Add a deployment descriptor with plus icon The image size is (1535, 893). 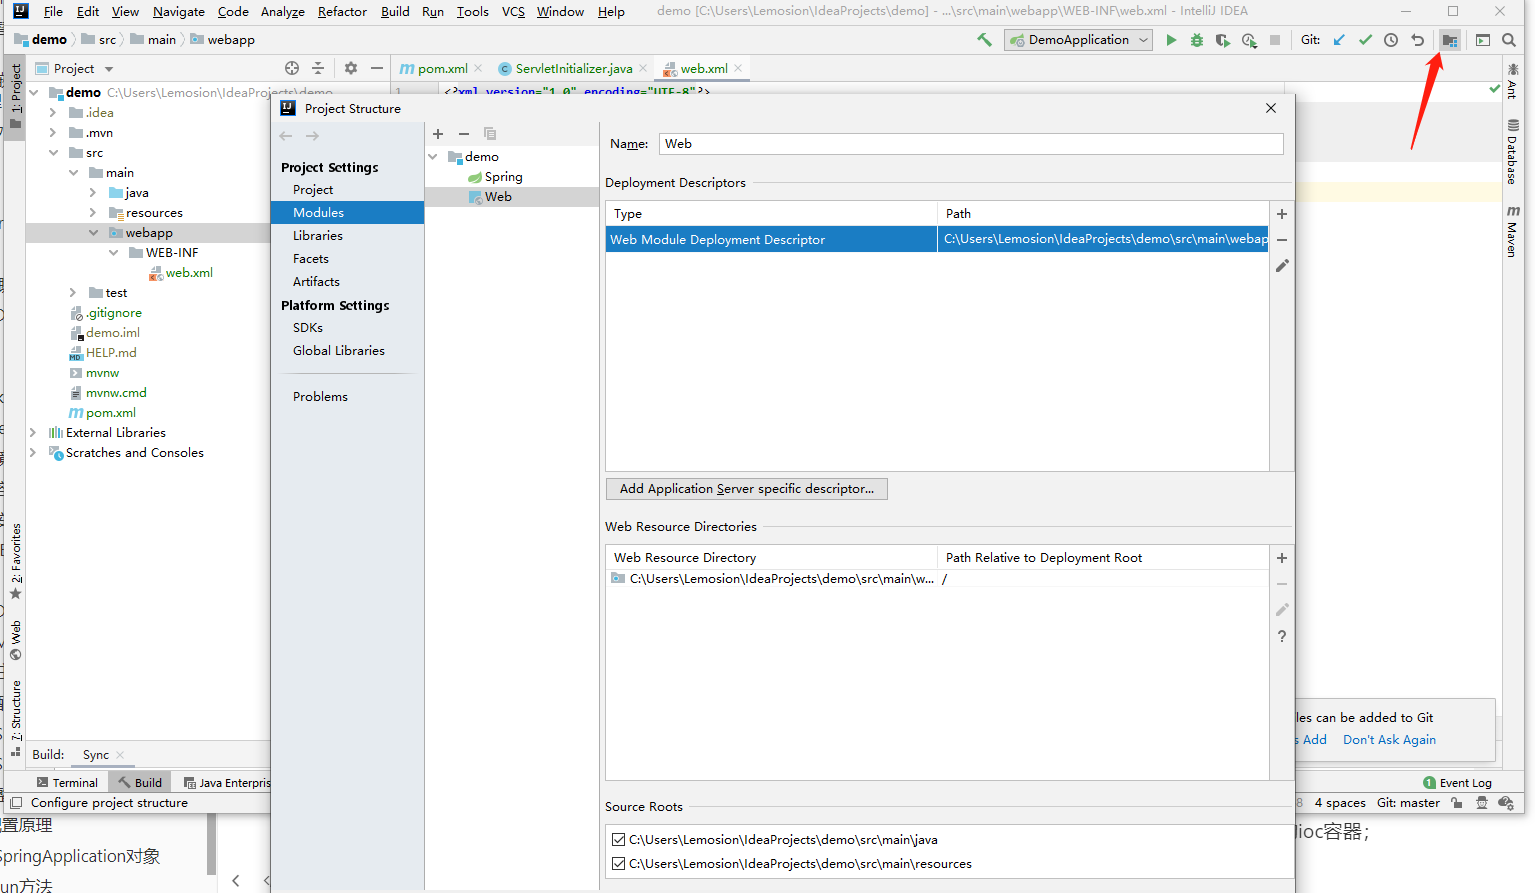click(x=1282, y=214)
